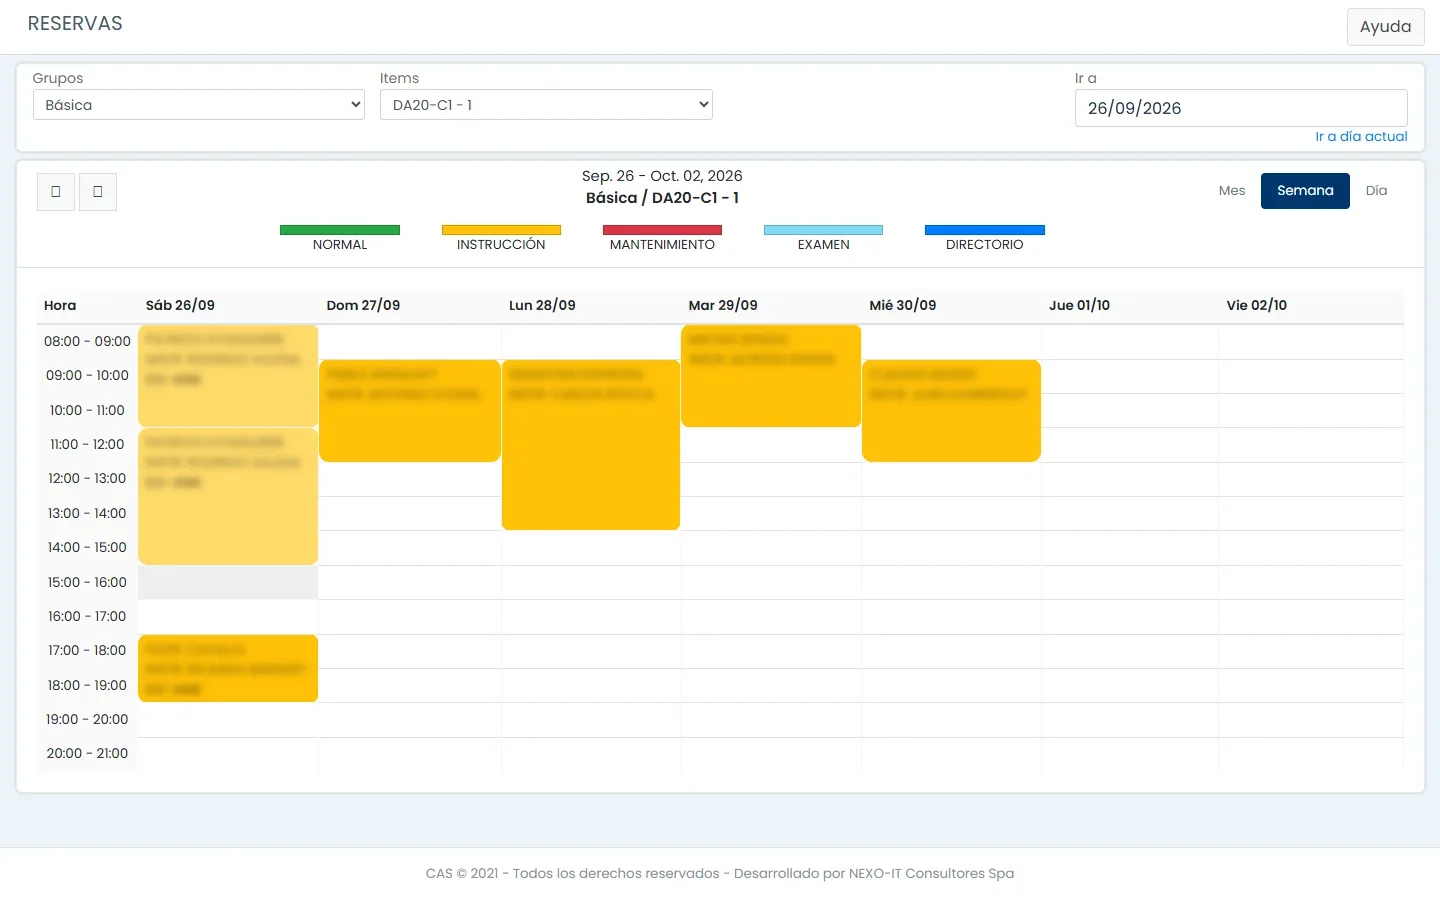This screenshot has height=900, width=1440.
Task: Open Saturday's reservation starting at 11:00
Action: [x=228, y=497]
